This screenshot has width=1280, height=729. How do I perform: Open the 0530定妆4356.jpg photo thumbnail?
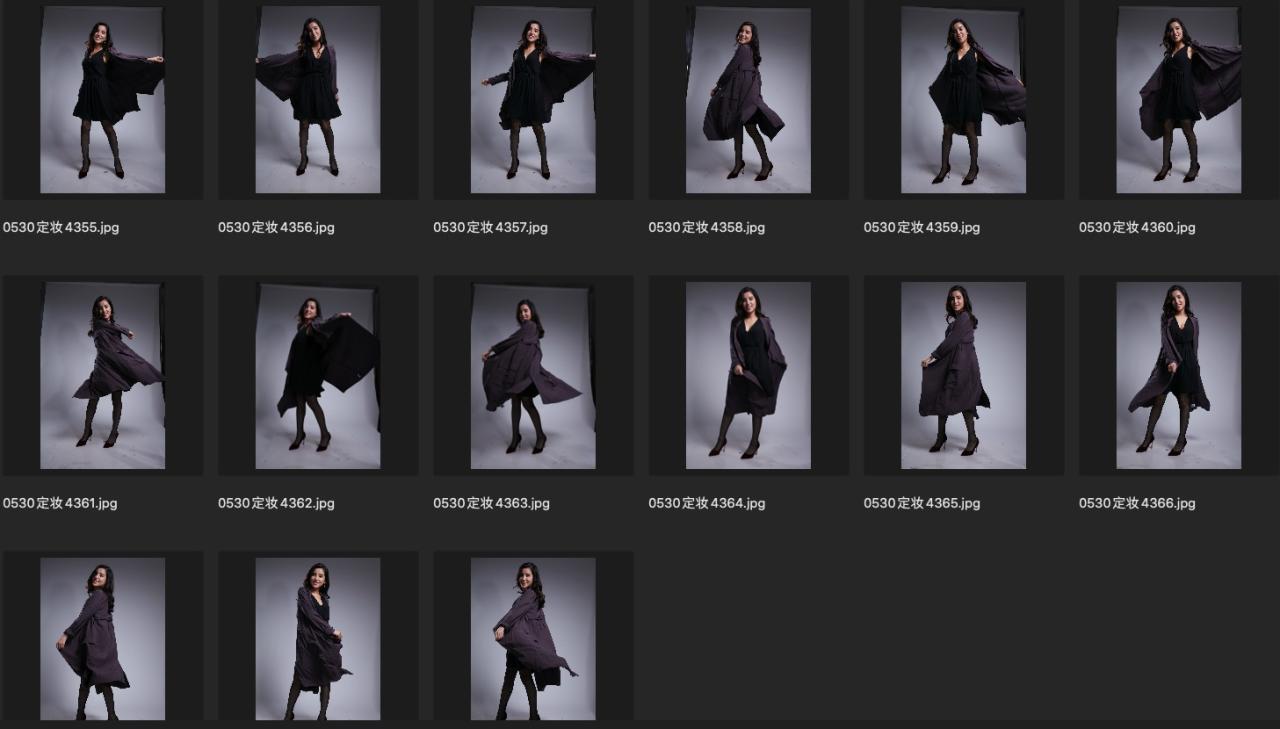(x=318, y=100)
